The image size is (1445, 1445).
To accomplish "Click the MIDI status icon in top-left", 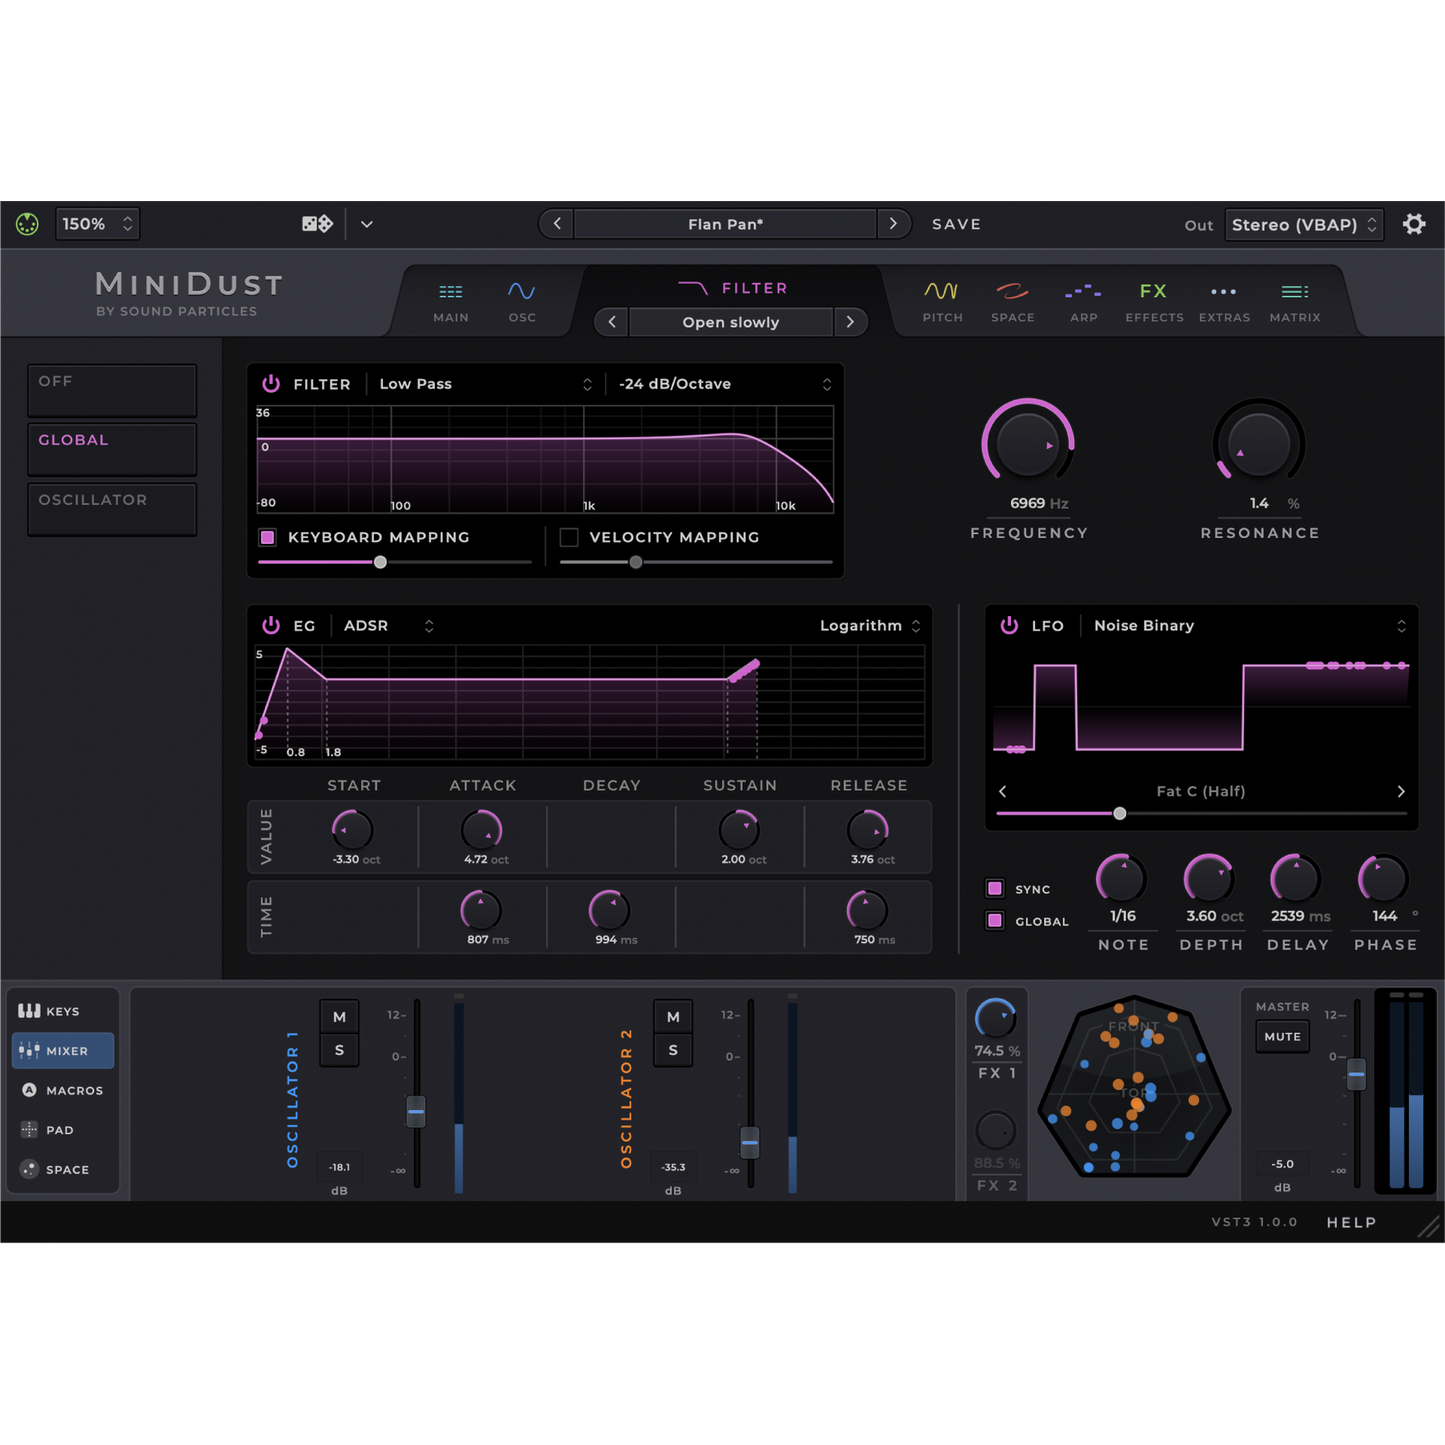I will pos(27,224).
